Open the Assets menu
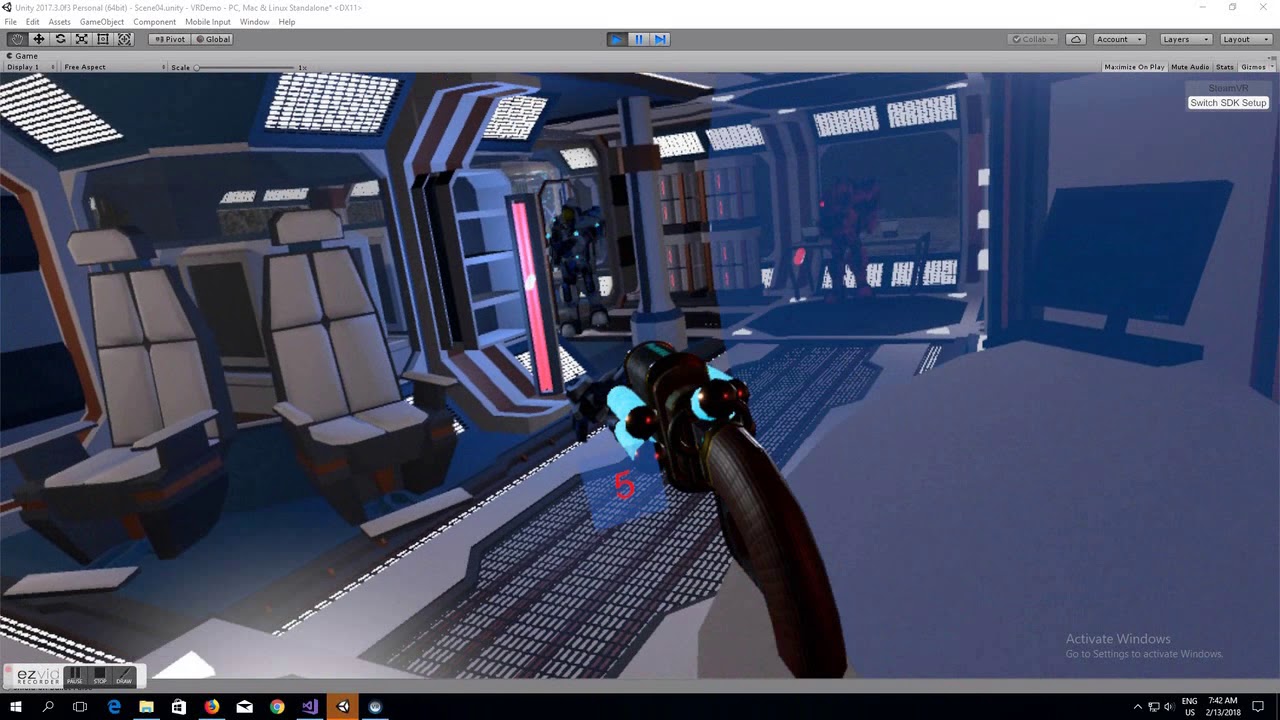The width and height of the screenshot is (1280, 720). tap(59, 22)
